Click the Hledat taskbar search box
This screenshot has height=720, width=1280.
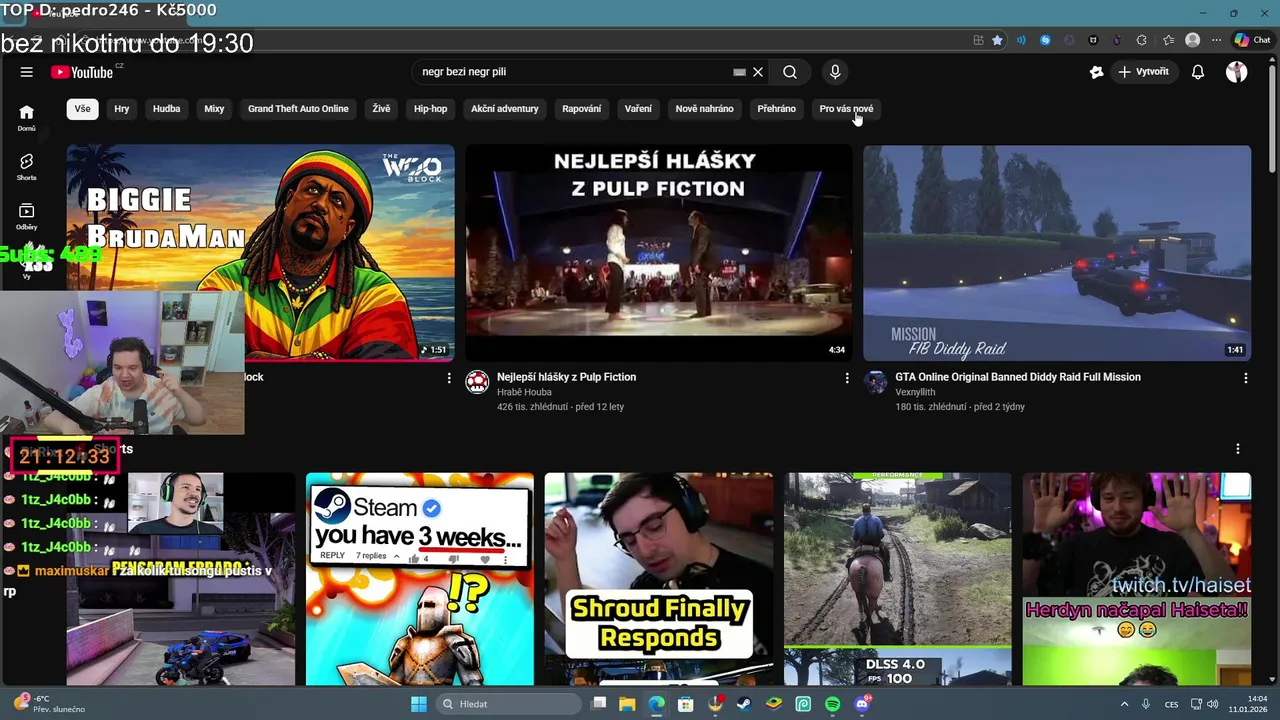pos(509,704)
